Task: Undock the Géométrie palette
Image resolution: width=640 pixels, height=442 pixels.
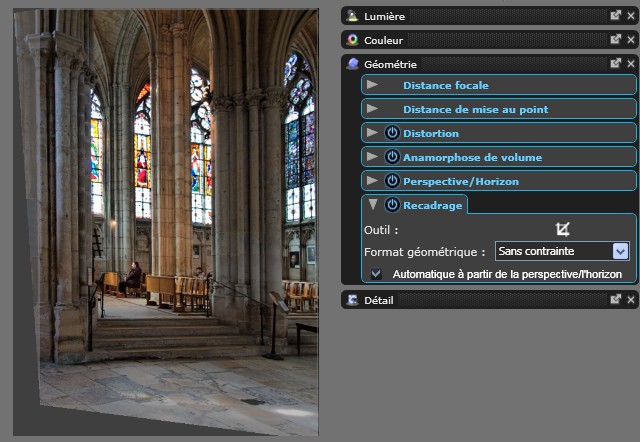Action: [616, 63]
